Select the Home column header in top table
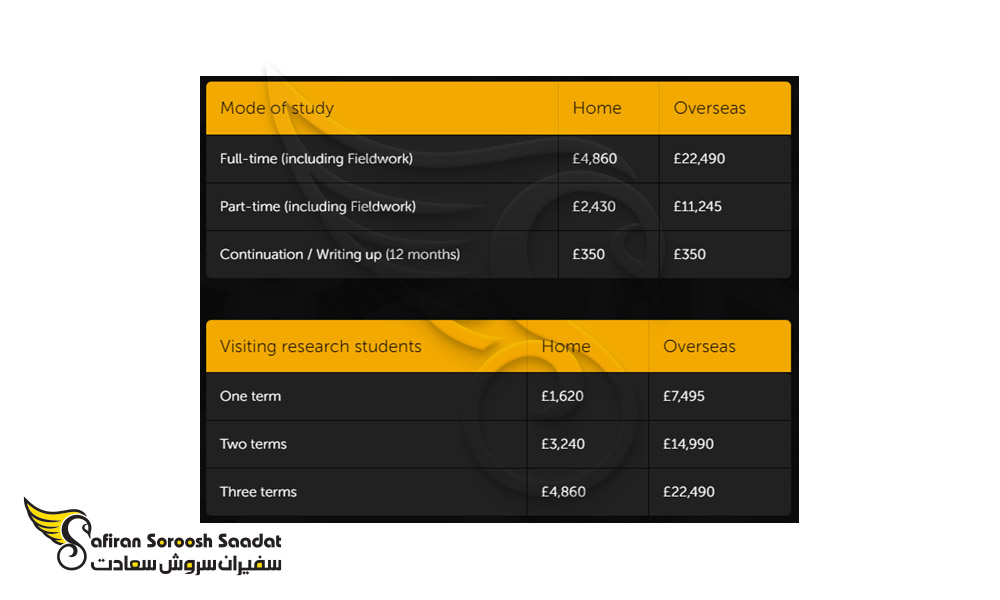Viewport: 1000px width, 600px height. (597, 108)
